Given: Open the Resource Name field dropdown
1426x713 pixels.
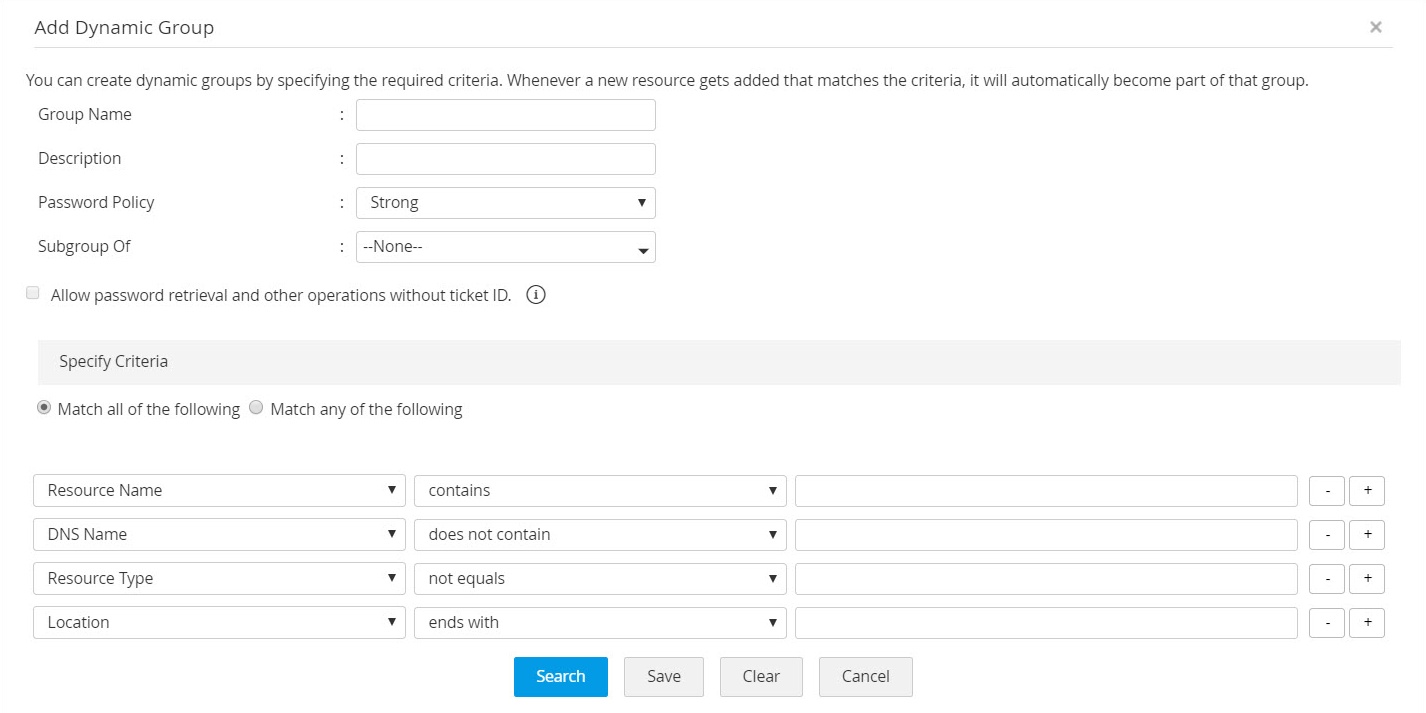Looking at the screenshot, I should 219,491.
